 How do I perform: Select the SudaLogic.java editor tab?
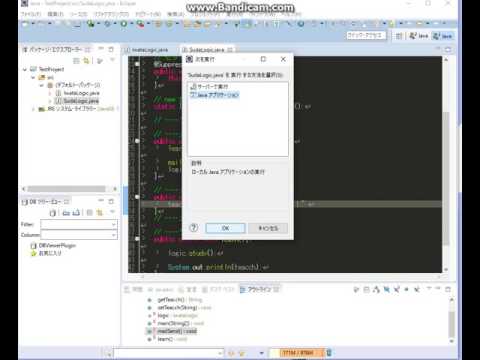(207, 50)
